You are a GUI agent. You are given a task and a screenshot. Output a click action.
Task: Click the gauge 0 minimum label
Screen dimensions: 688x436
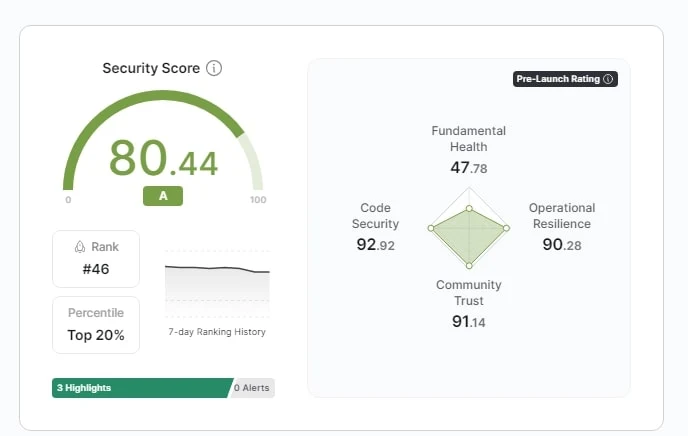coord(68,200)
